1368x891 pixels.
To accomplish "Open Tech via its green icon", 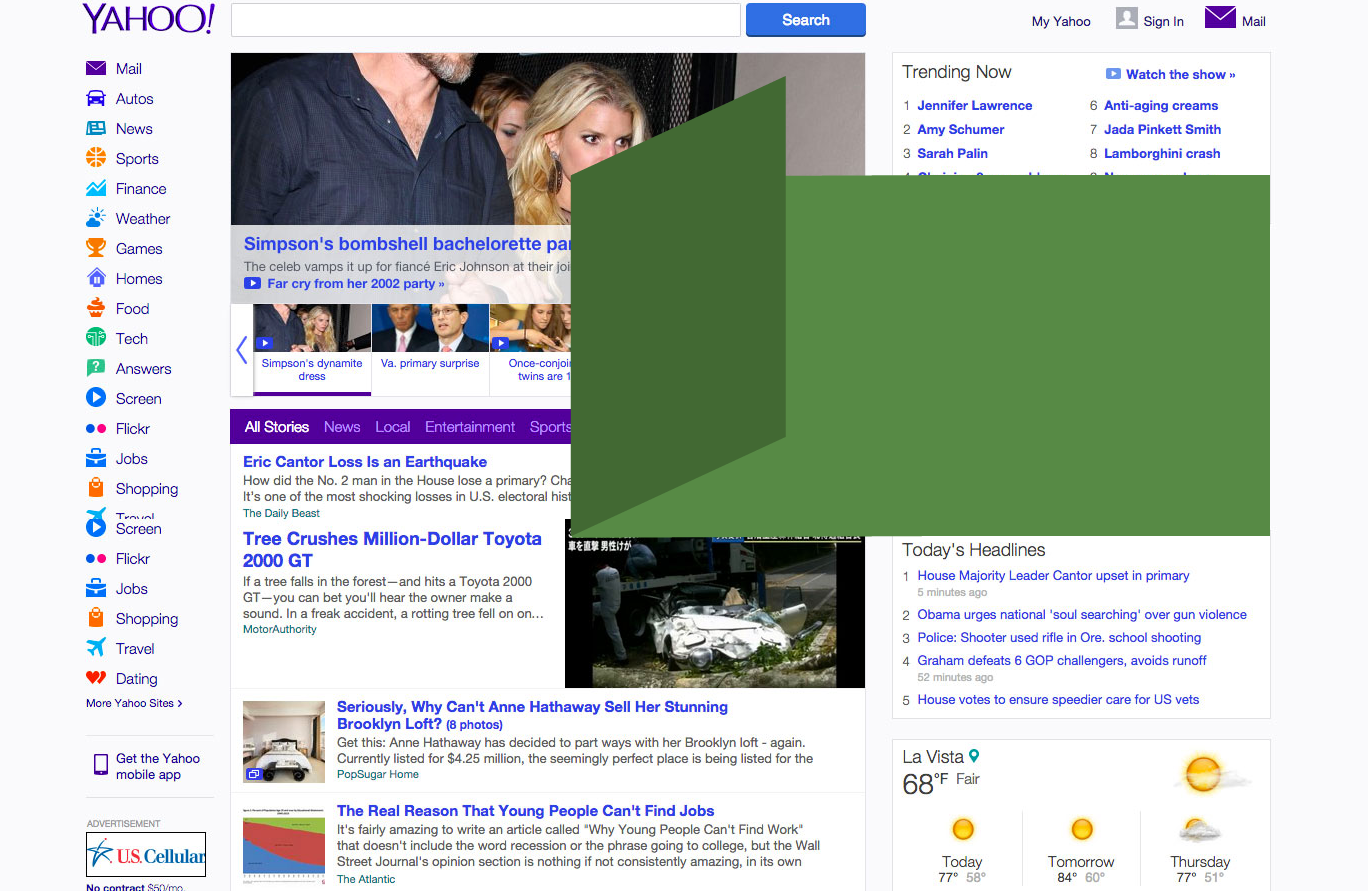I will click(x=96, y=338).
